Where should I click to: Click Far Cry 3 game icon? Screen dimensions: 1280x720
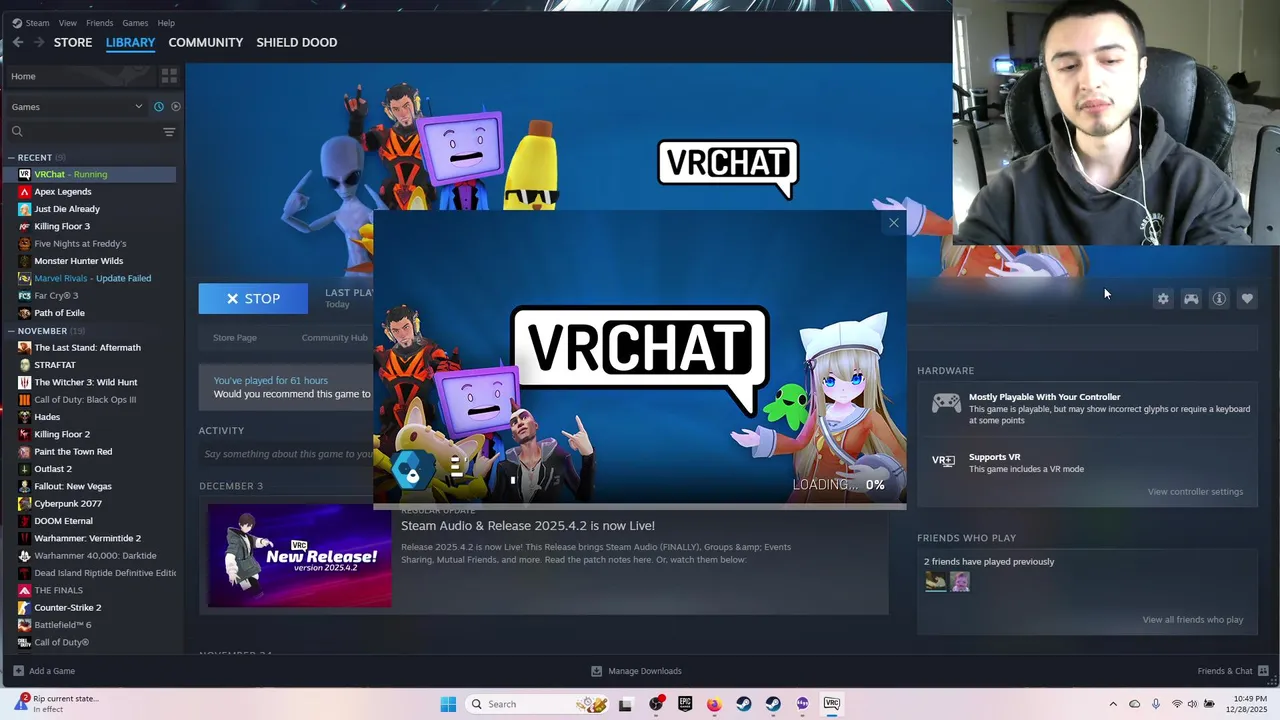tap(25, 295)
